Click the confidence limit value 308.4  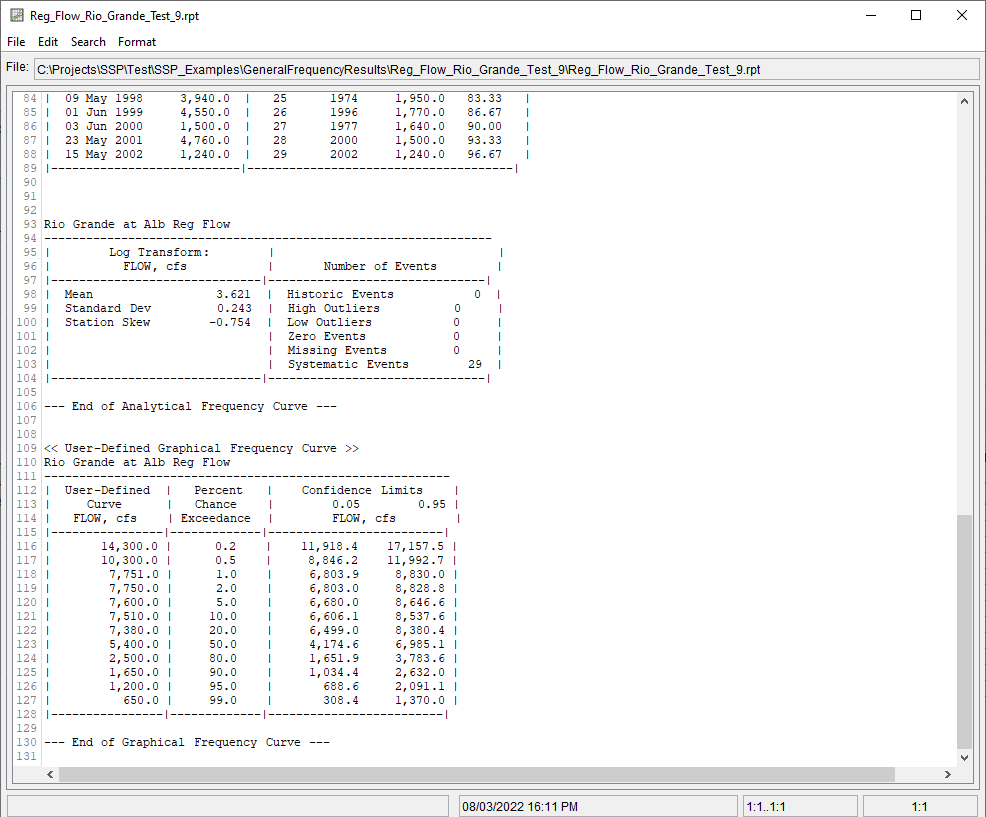tap(340, 700)
